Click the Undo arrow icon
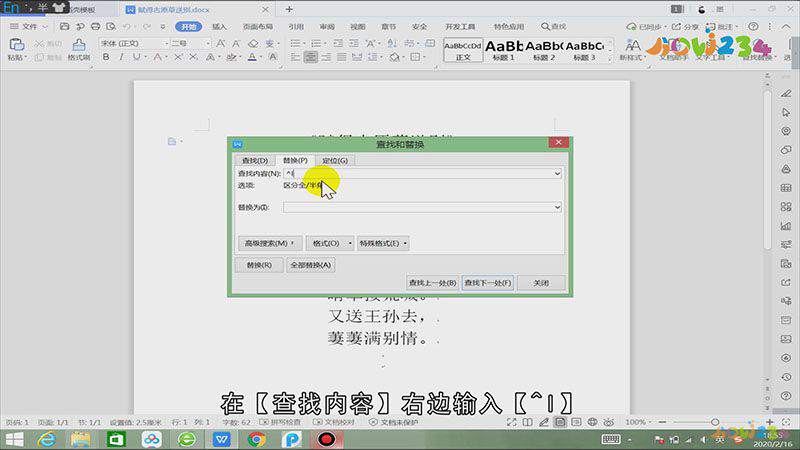Screen dimensions: 800x450 point(127,26)
